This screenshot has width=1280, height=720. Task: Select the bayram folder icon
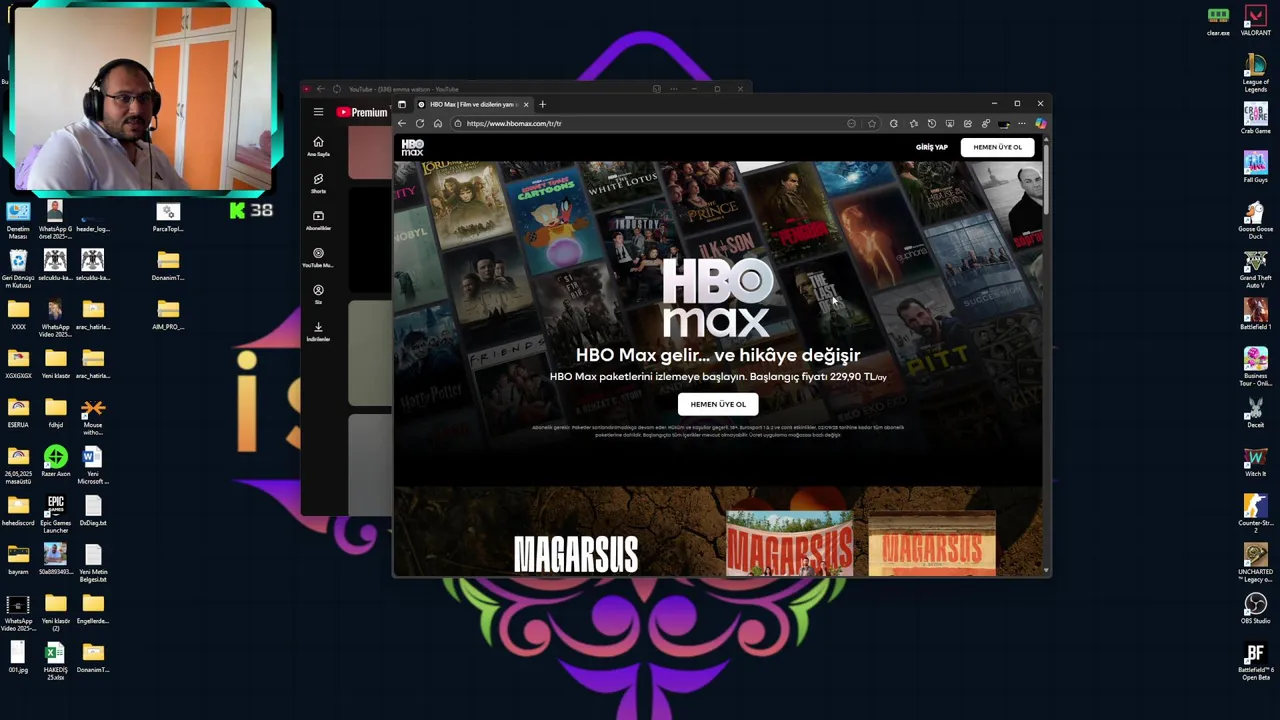pos(18,558)
